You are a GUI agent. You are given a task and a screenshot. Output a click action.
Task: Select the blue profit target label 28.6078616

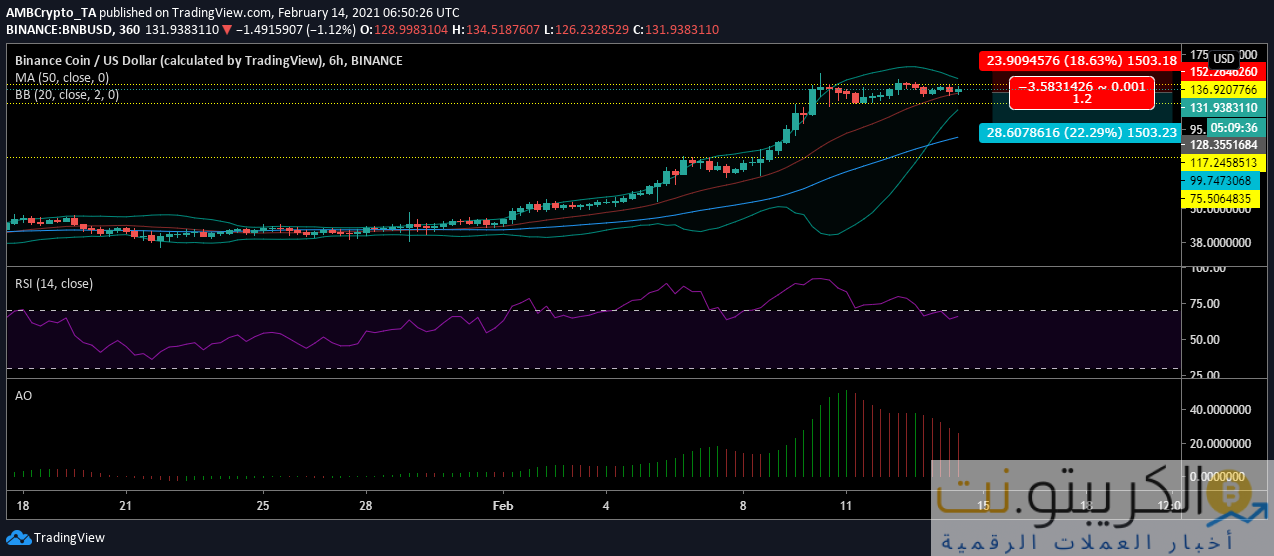click(x=1080, y=132)
